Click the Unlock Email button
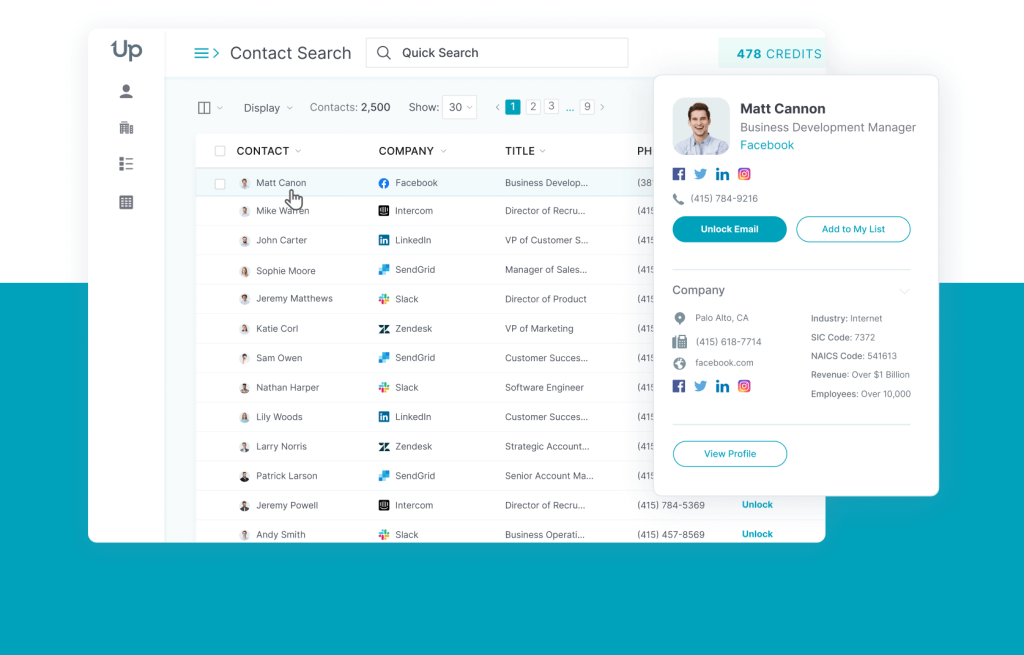The image size is (1024, 655). (729, 229)
